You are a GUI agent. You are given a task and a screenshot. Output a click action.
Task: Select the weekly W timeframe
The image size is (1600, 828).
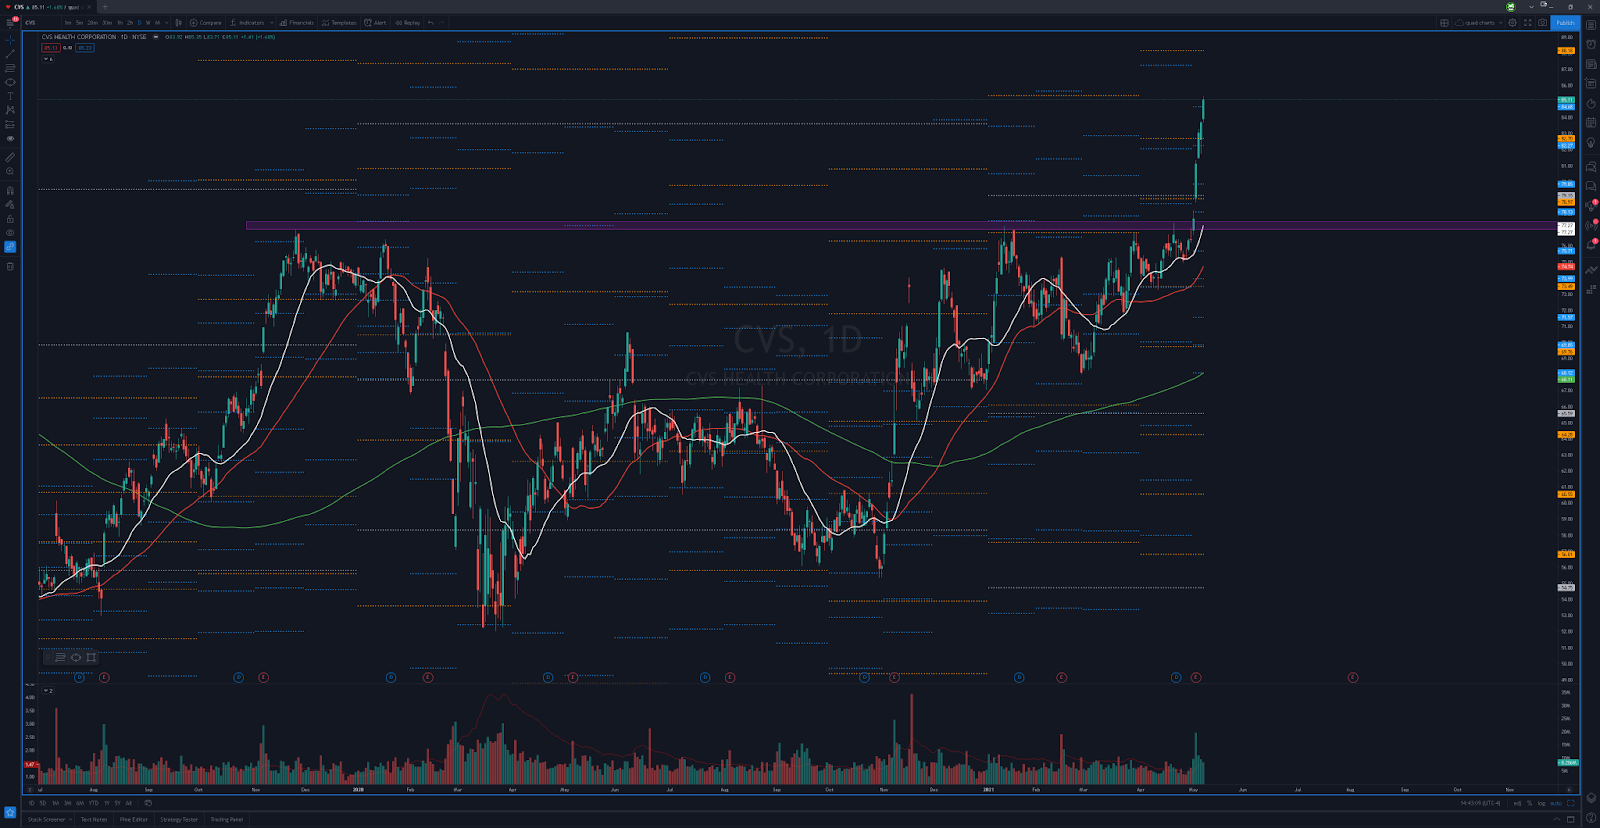pos(148,23)
